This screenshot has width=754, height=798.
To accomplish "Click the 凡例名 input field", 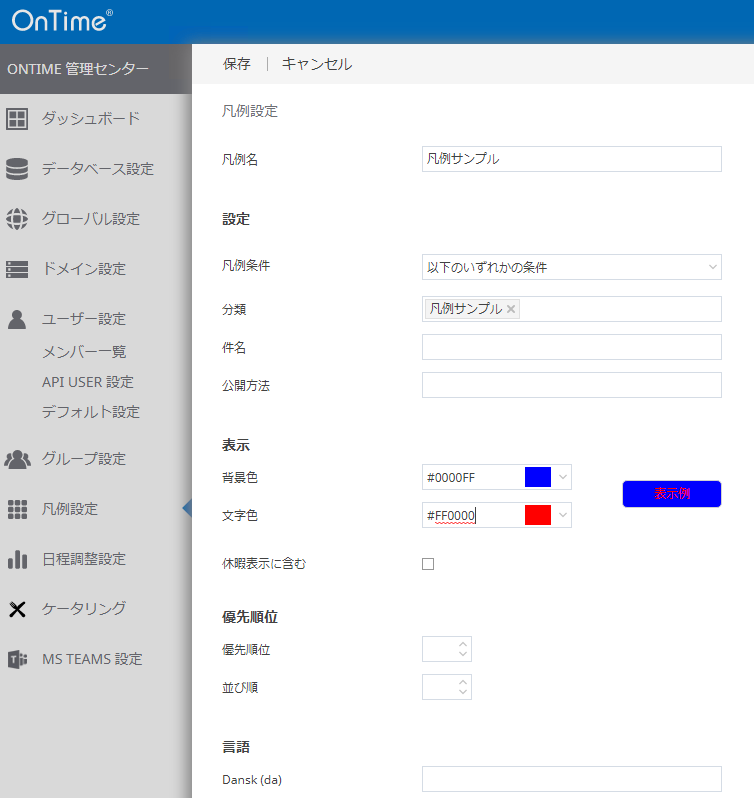I will point(571,159).
